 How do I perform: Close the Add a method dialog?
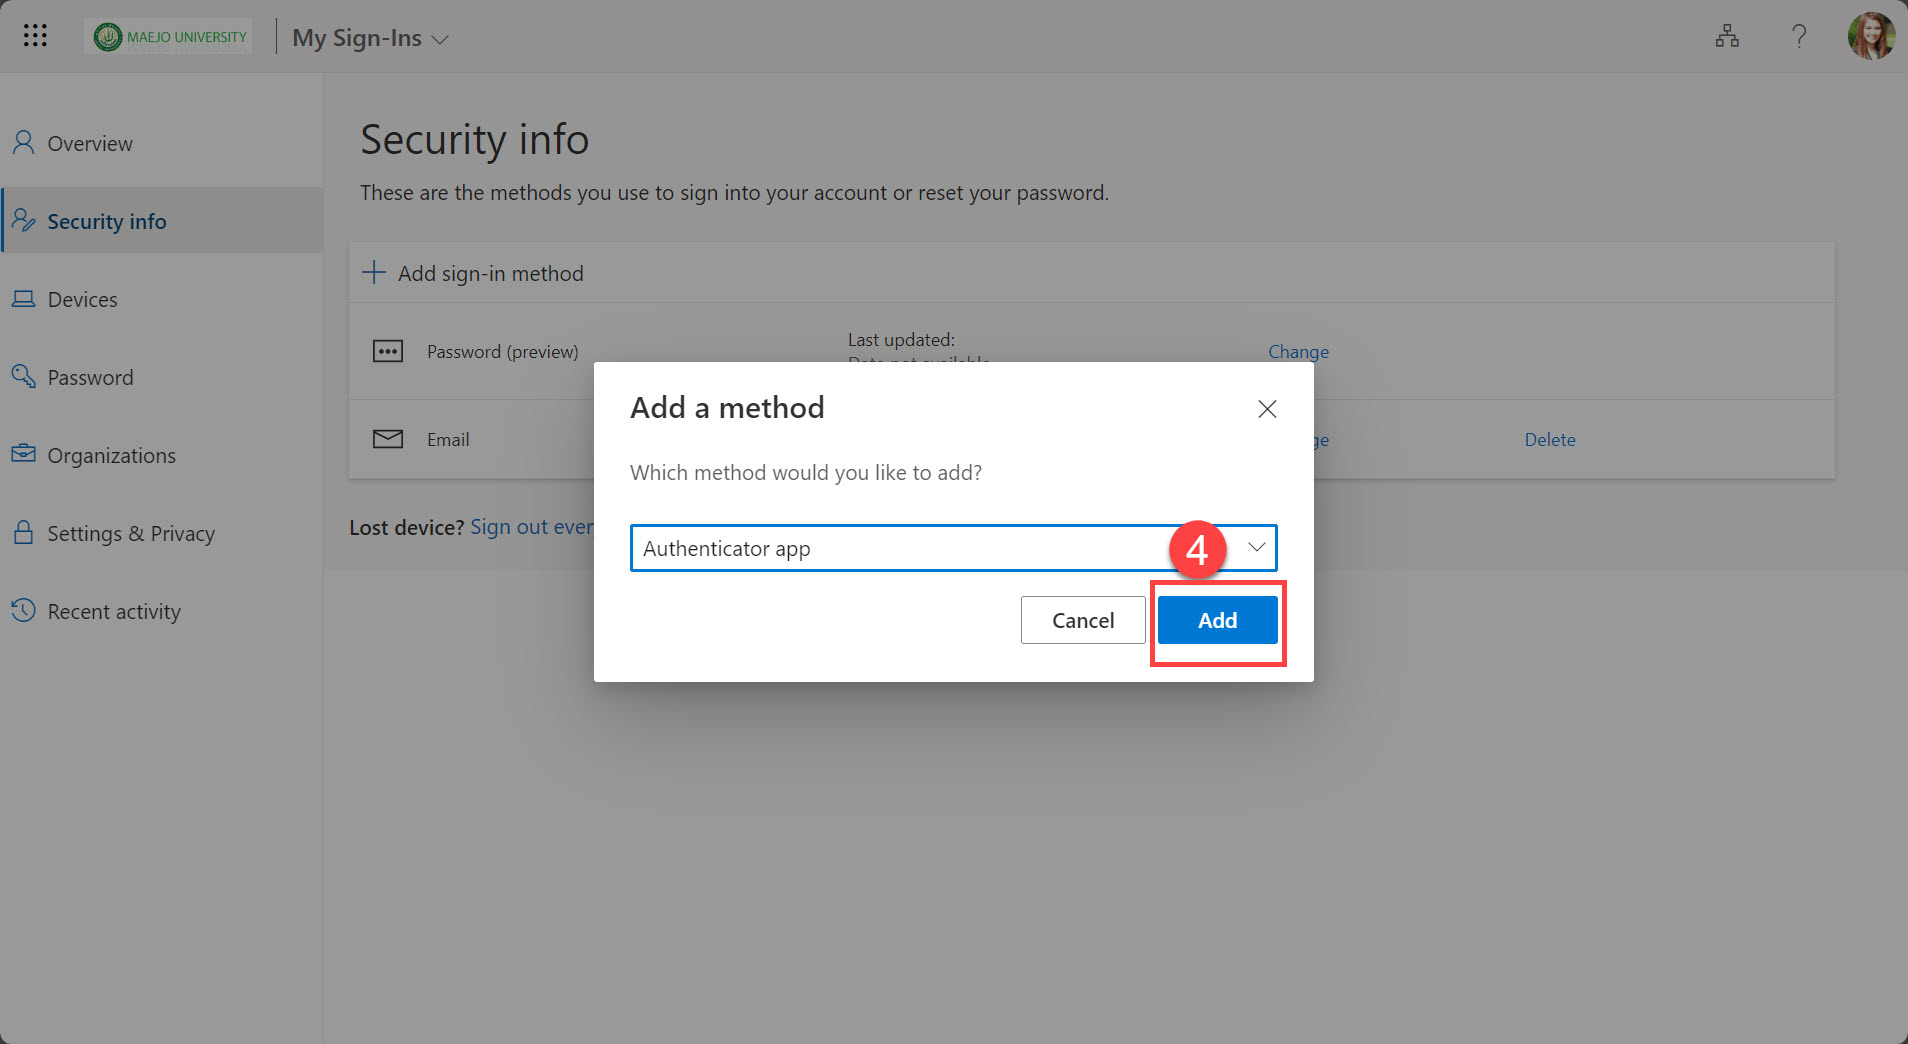(x=1267, y=409)
